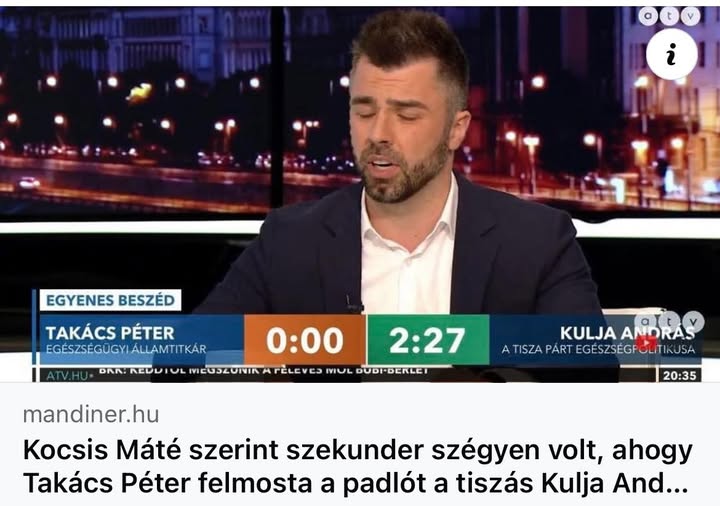Open the Kocsis Máté article headline
Screen dimensions: 720x506
(357, 467)
